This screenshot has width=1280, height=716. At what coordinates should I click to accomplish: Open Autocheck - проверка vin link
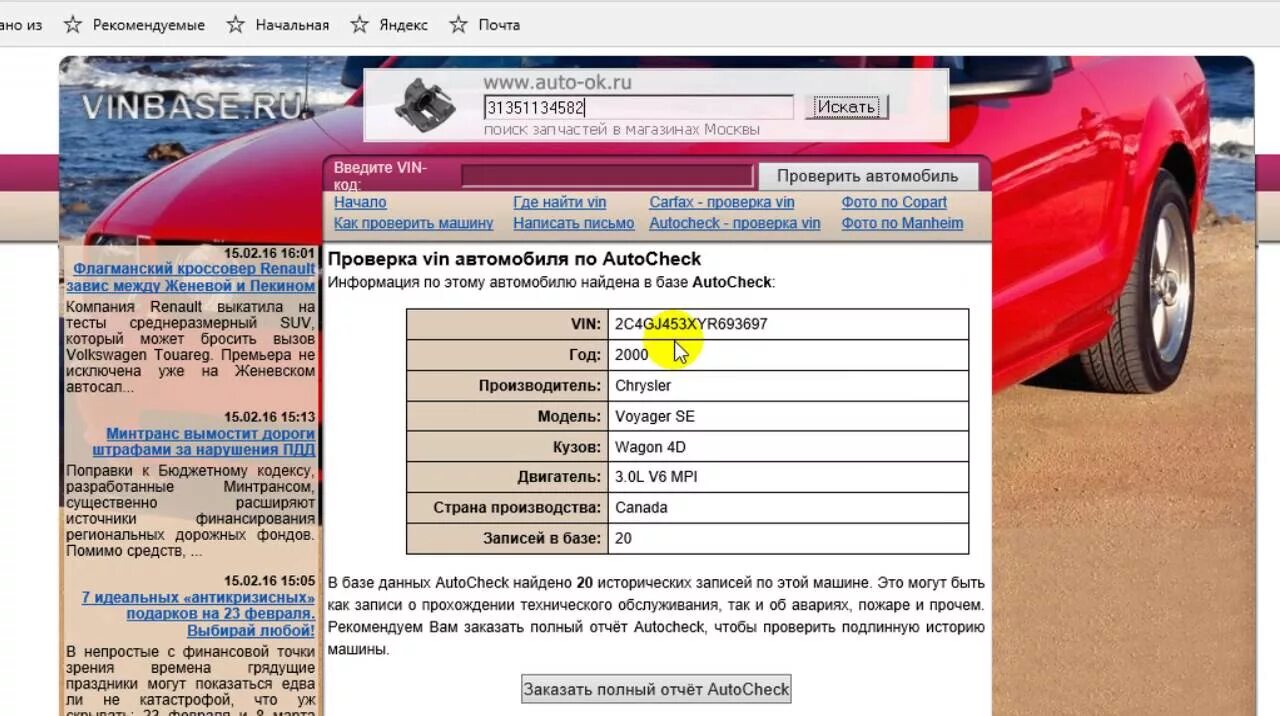[735, 223]
